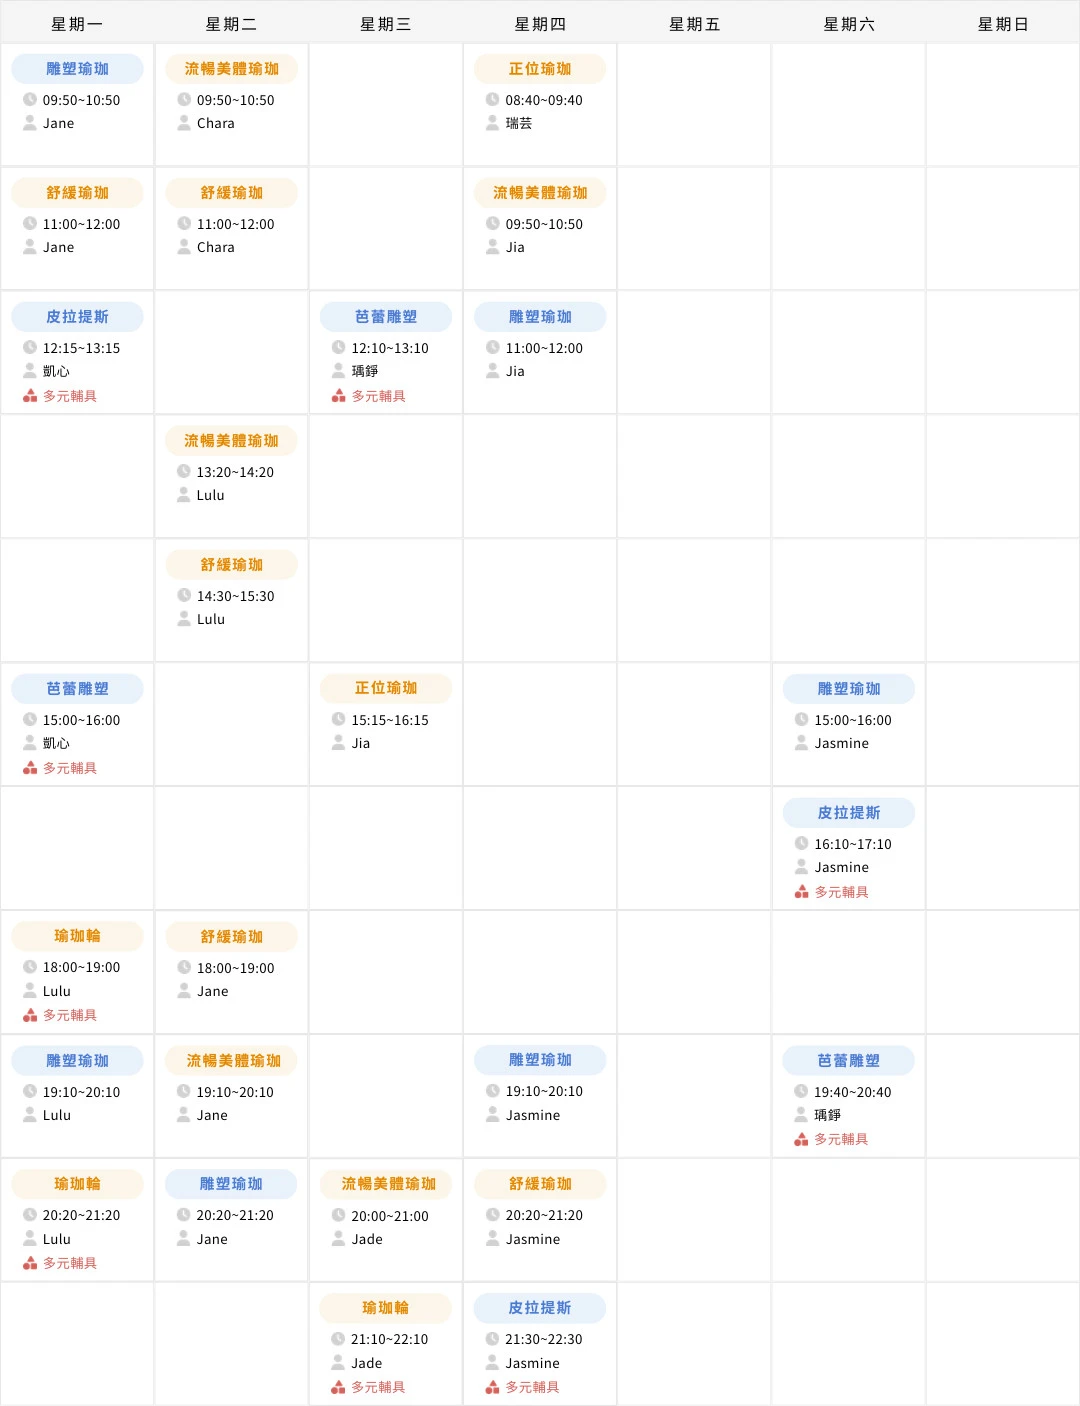Click the person icon next to 瑞芸 on Thursday
1080x1406 pixels.
[x=492, y=124]
